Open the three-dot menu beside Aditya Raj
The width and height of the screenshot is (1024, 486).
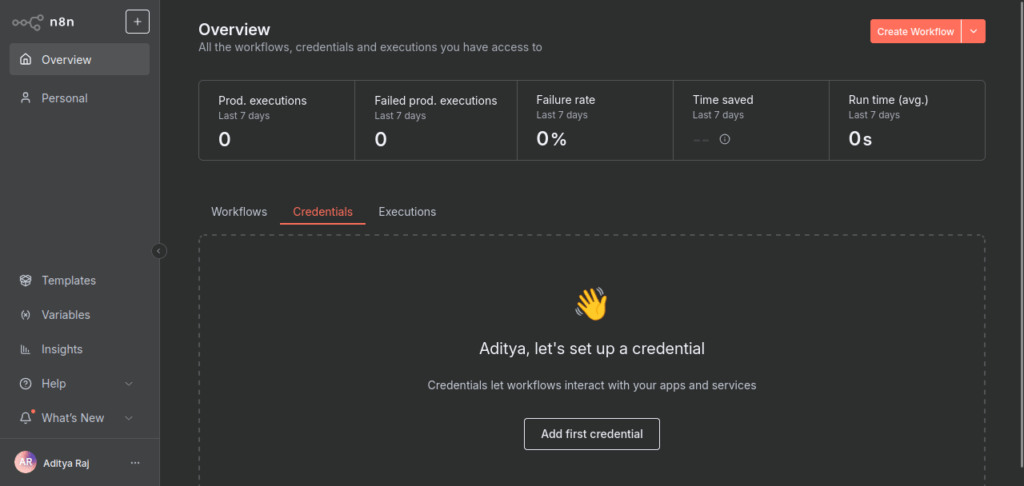135,463
